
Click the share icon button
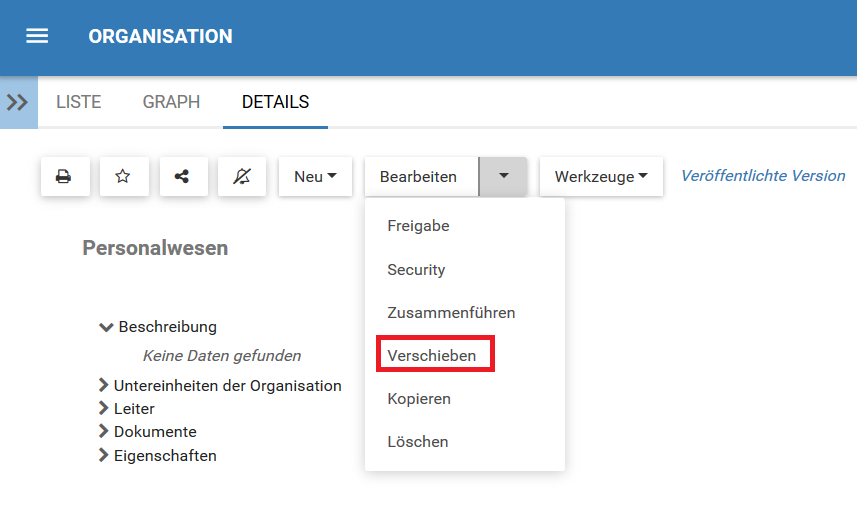tap(182, 176)
